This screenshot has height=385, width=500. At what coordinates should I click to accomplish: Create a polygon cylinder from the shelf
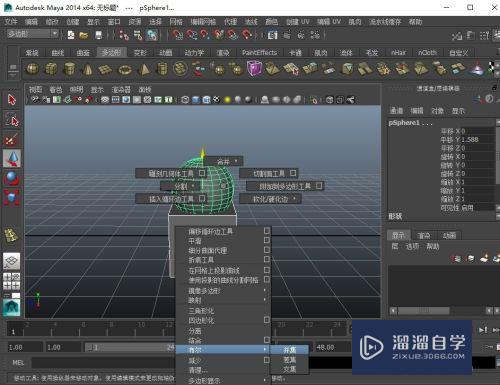(x=69, y=69)
